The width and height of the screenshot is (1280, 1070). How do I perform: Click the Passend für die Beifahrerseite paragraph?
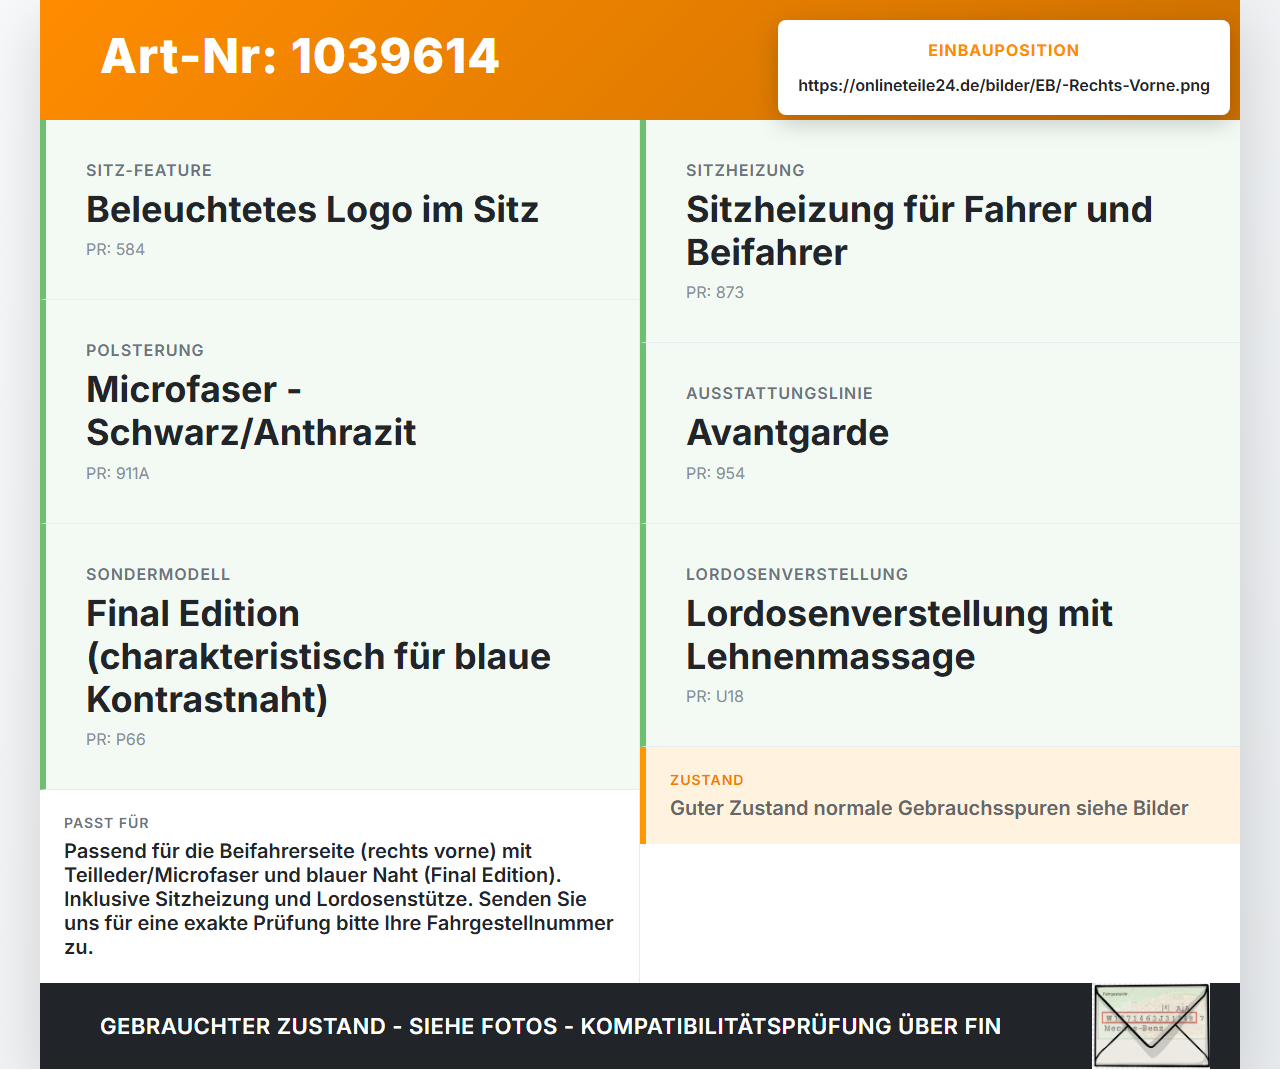(339, 899)
